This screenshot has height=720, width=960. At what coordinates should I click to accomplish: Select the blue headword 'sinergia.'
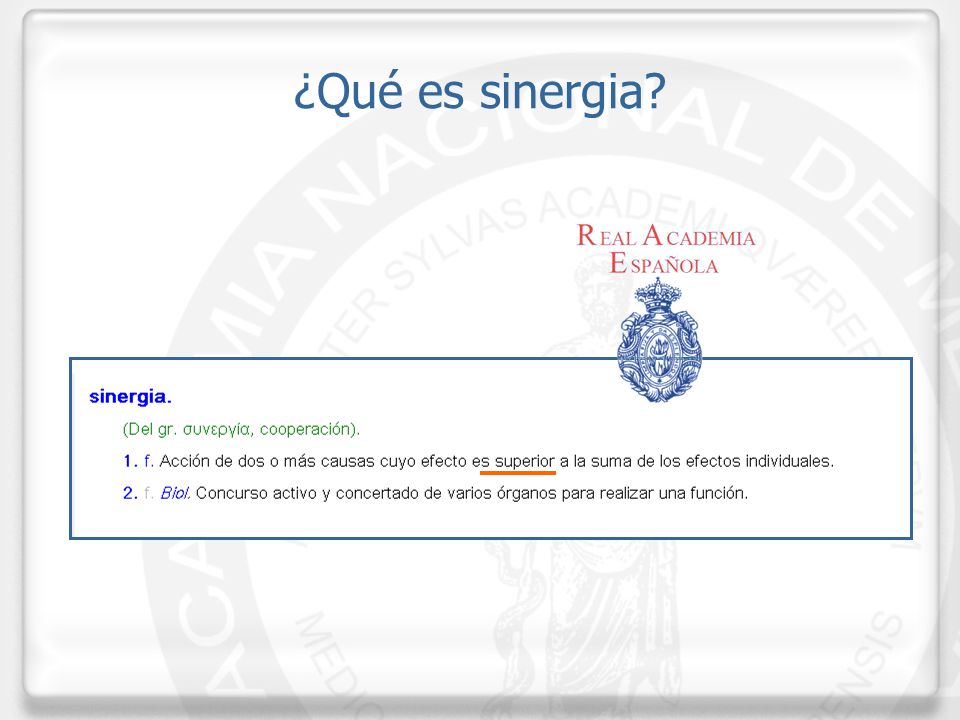(x=130, y=397)
